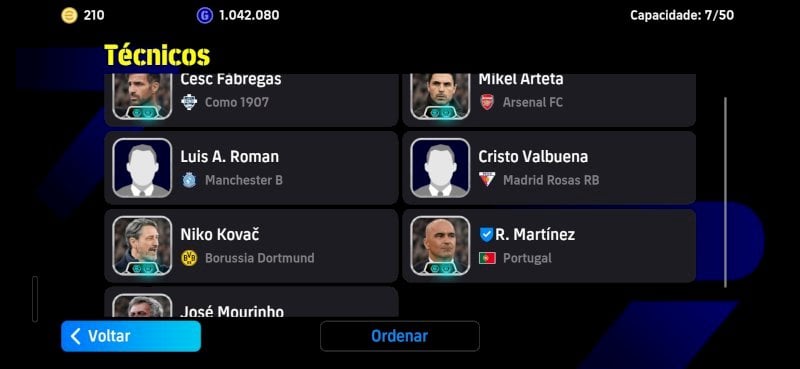This screenshot has width=800, height=369.
Task: Click the manager list vertical scrollbar
Action: [x=725, y=192]
